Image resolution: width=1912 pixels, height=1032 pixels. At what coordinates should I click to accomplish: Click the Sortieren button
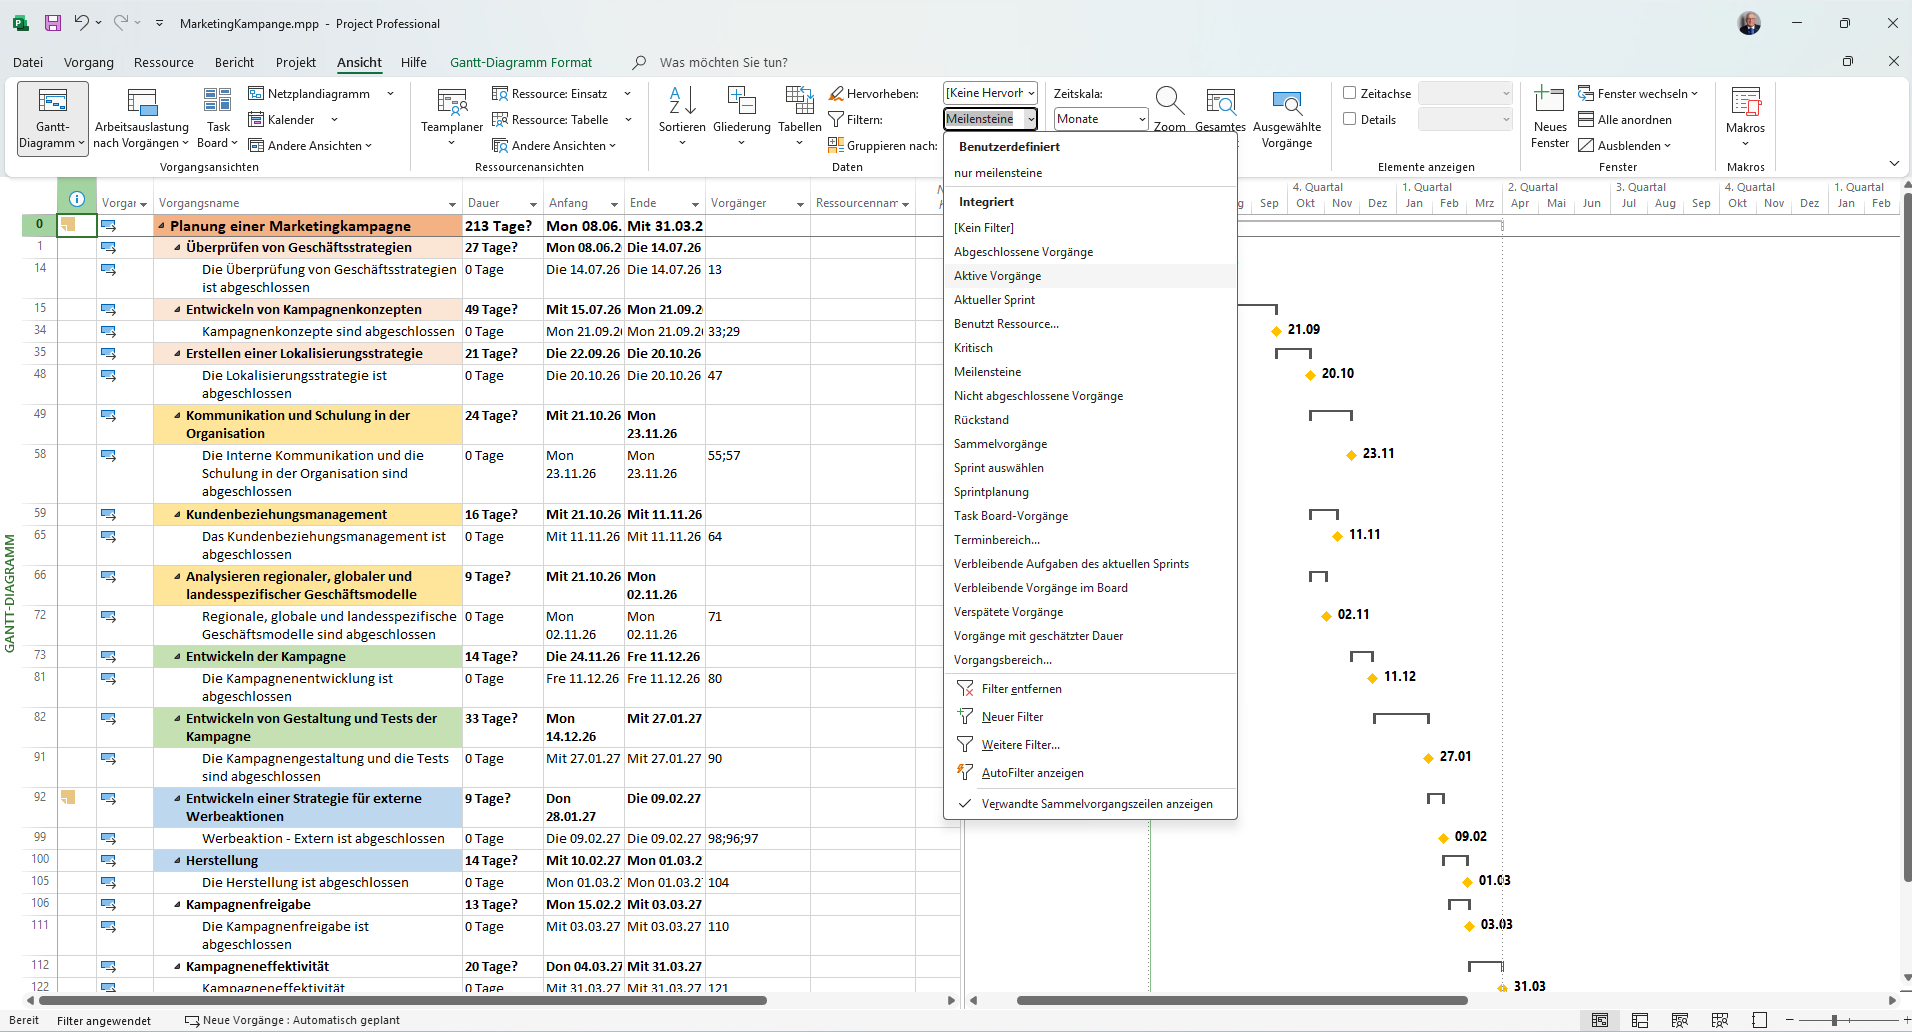pyautogui.click(x=682, y=118)
